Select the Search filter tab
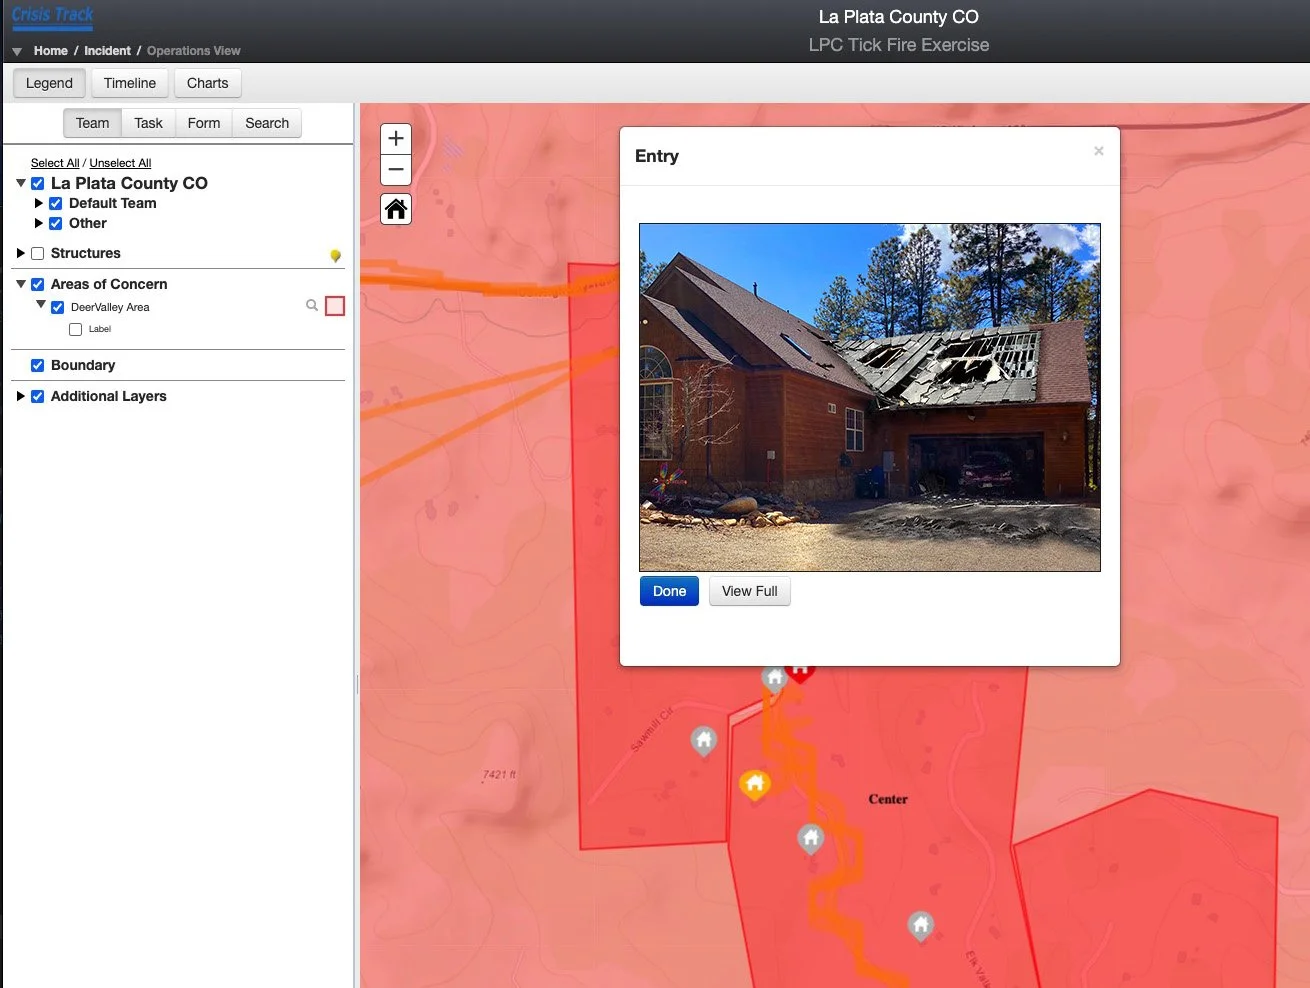Viewport: 1310px width, 988px height. tap(267, 123)
